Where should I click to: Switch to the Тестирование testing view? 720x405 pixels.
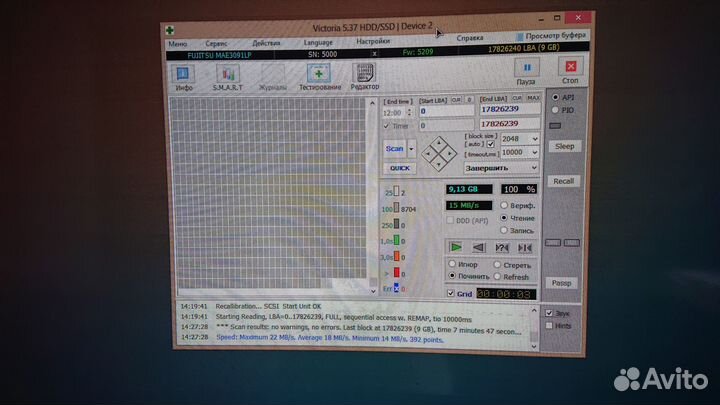pos(318,74)
